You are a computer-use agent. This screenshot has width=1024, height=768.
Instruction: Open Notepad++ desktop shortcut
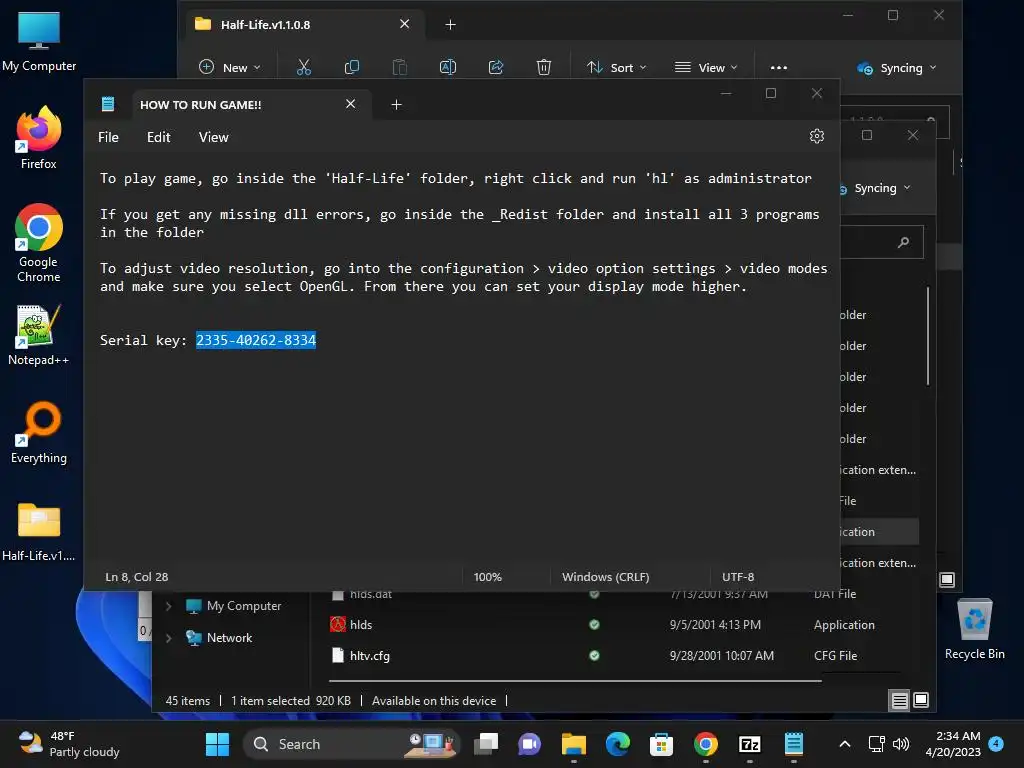pos(39,335)
